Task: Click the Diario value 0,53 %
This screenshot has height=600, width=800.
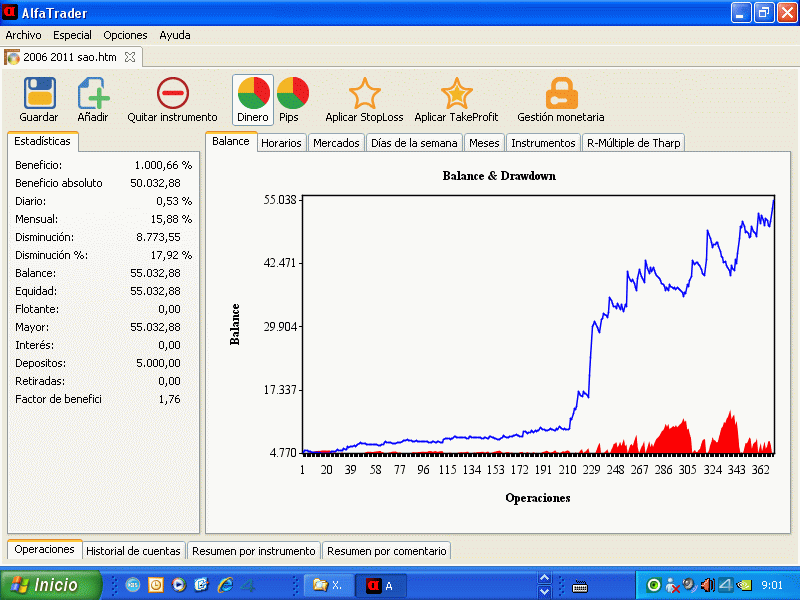Action: [174, 201]
